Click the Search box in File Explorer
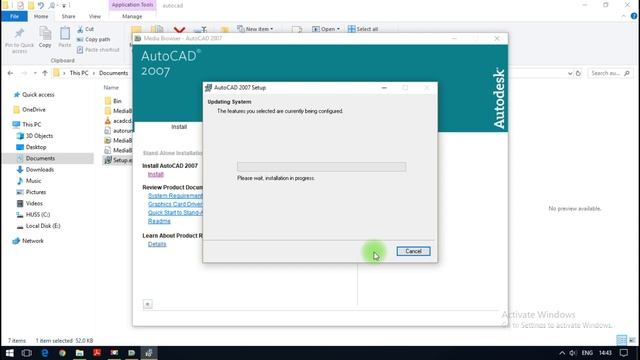640x360 pixels. 610,73
